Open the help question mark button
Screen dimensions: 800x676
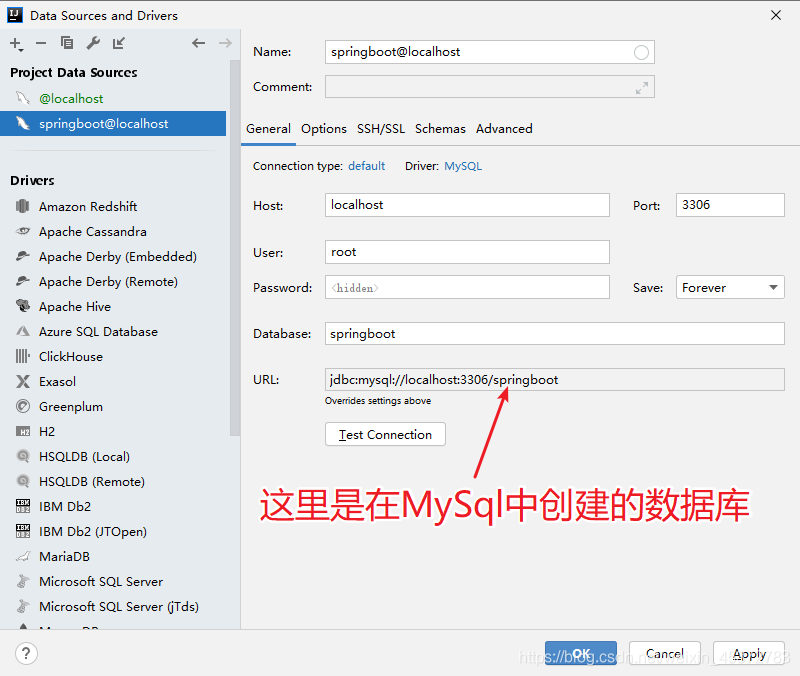tap(26, 654)
